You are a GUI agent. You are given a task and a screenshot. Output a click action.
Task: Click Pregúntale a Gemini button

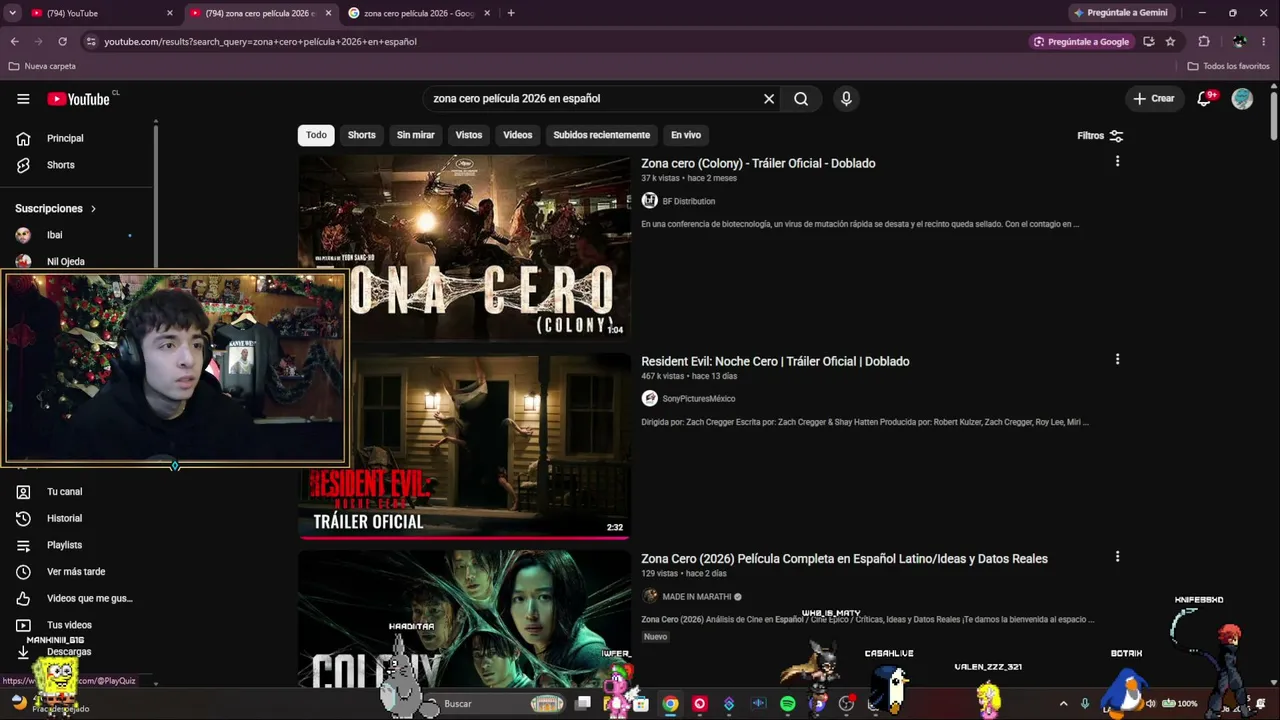point(1120,13)
